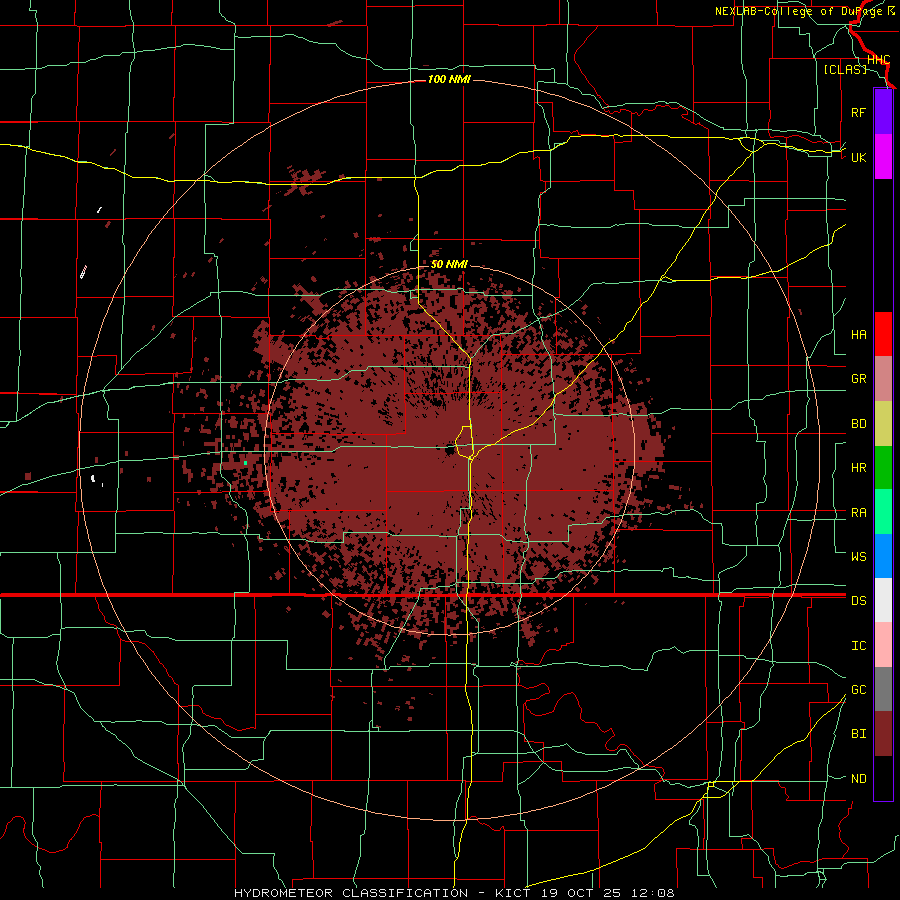Click the IC light-pink legend swatch
Image resolution: width=900 pixels, height=900 pixels.
coord(883,645)
